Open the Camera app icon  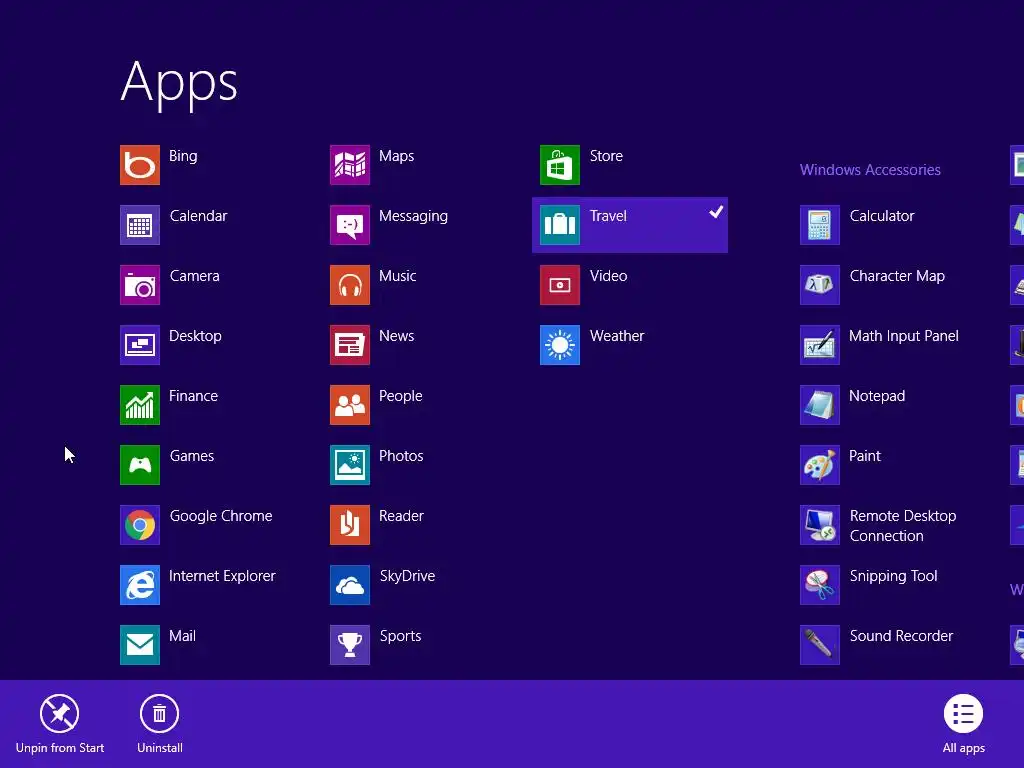pos(140,285)
